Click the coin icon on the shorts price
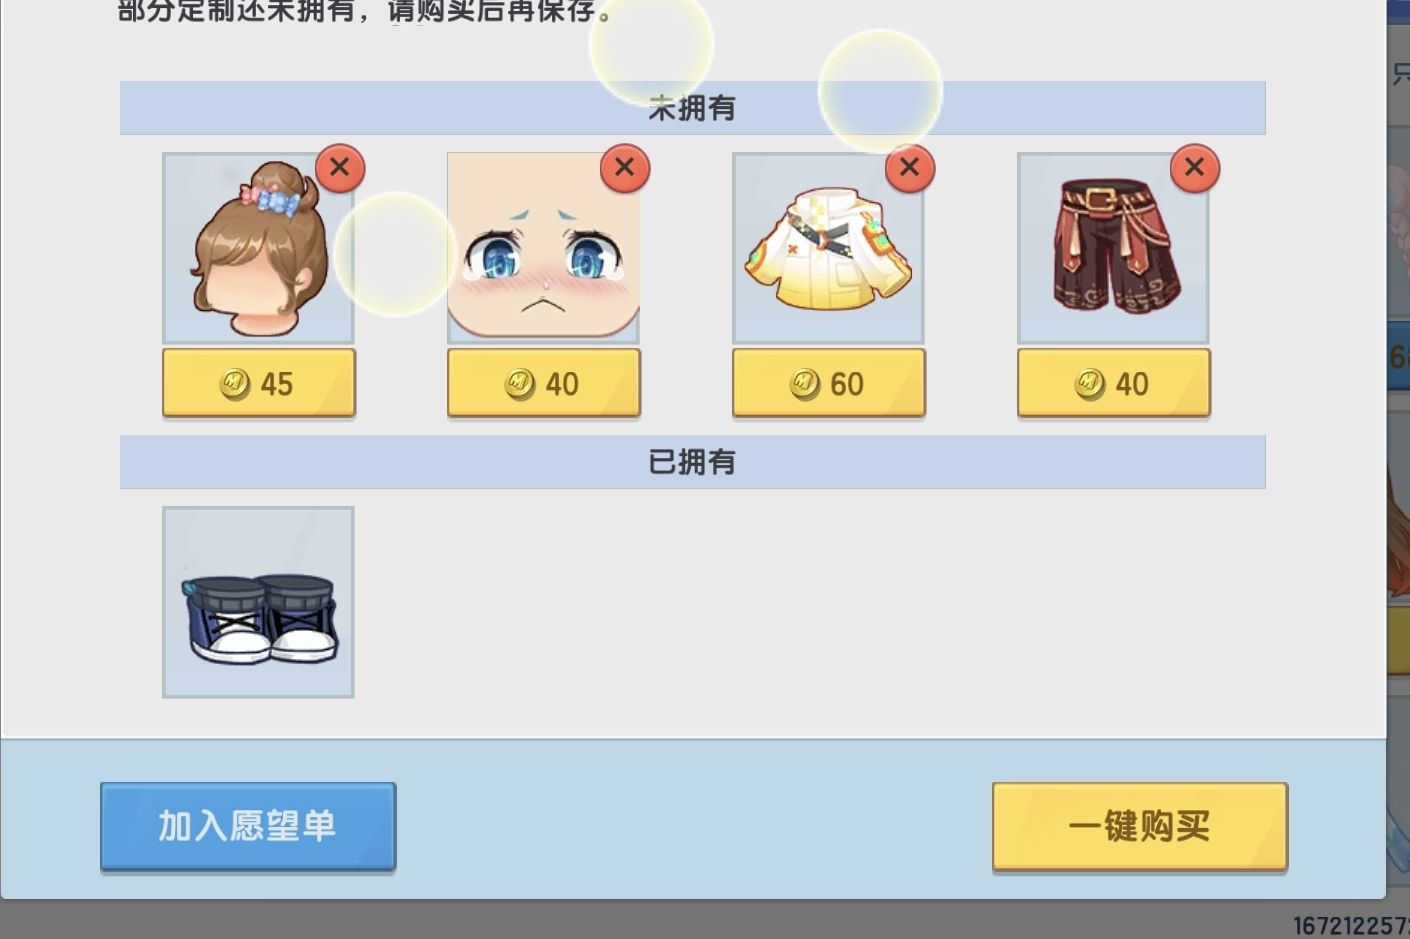The image size is (1410, 939). click(1090, 384)
